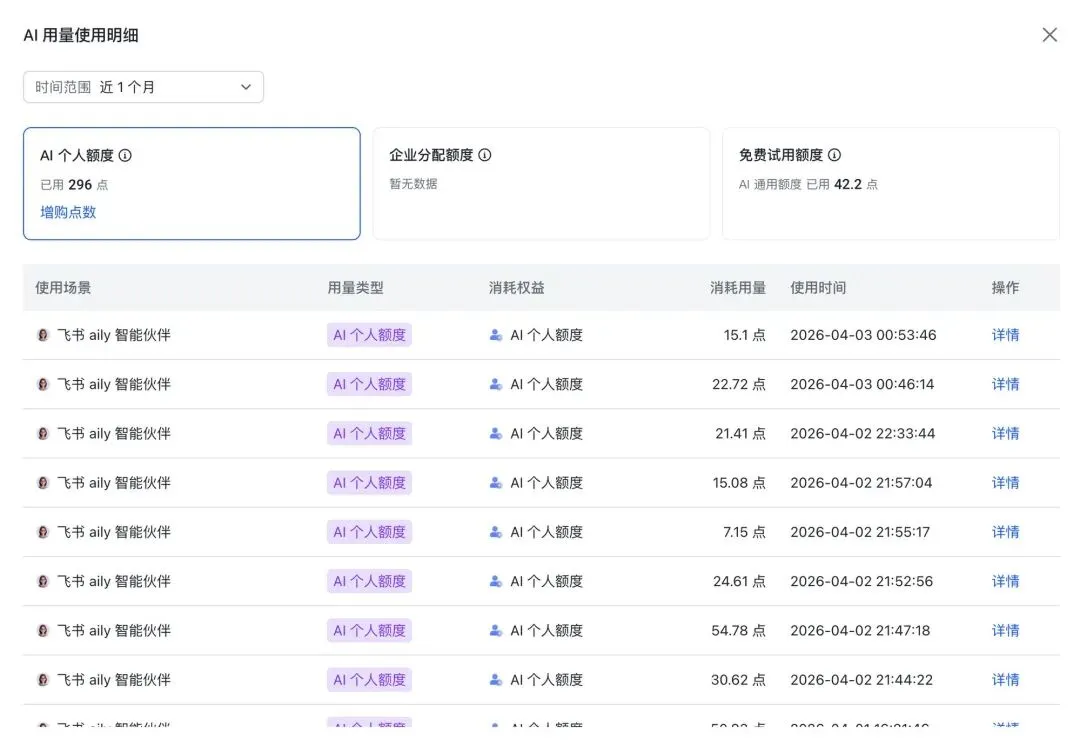Click the 消耗用量 column header
The height and width of the screenshot is (746, 1080).
click(x=737, y=288)
